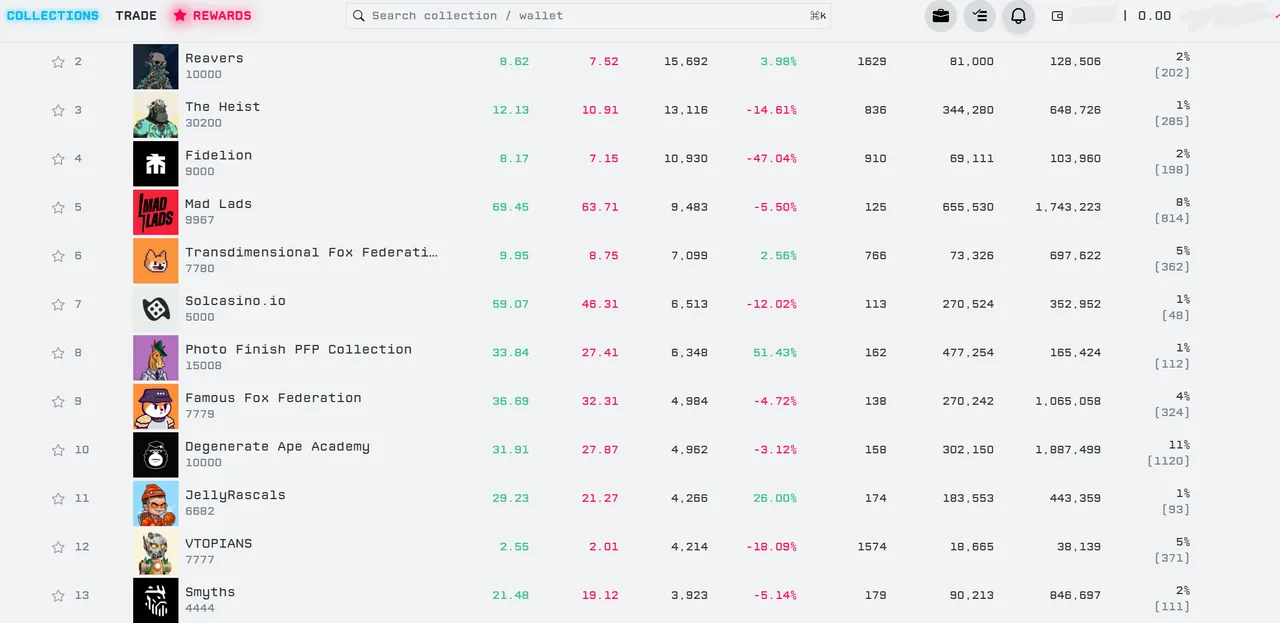Screen dimensions: 1280x623
Task: Star the JellyRascals row
Action: [58, 498]
